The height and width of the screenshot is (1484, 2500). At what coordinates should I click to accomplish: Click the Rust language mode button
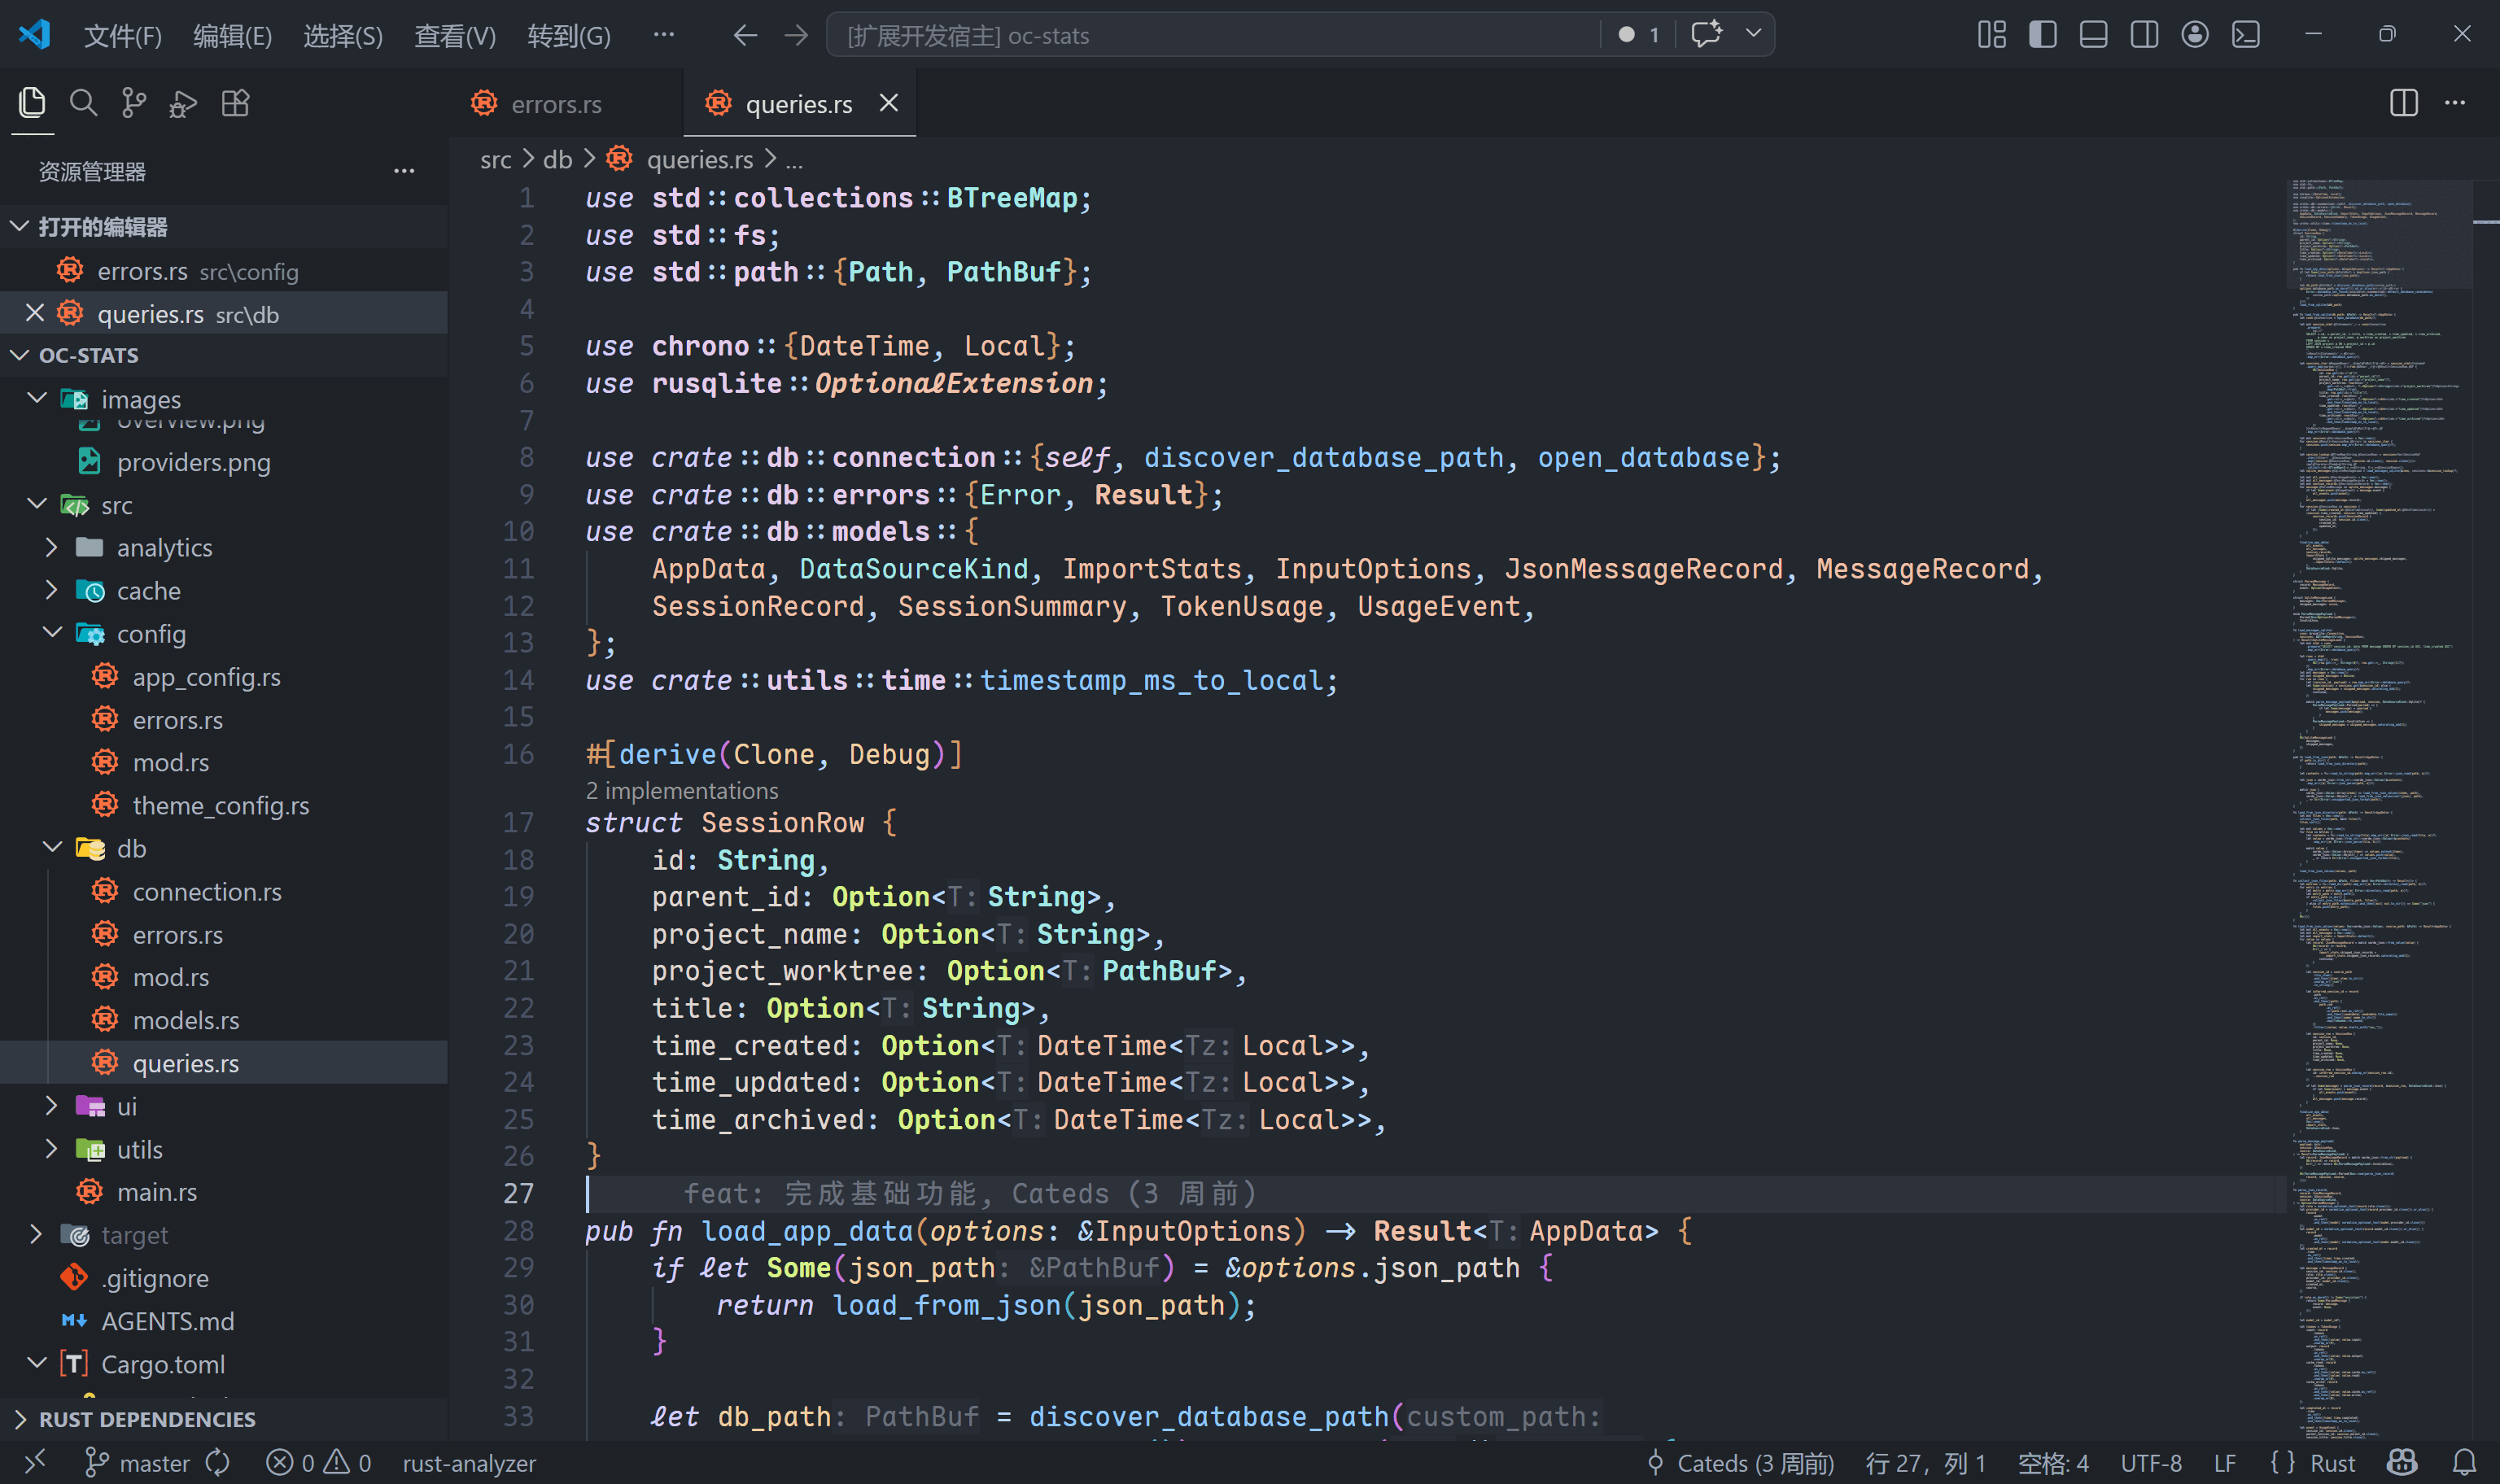click(2333, 1462)
